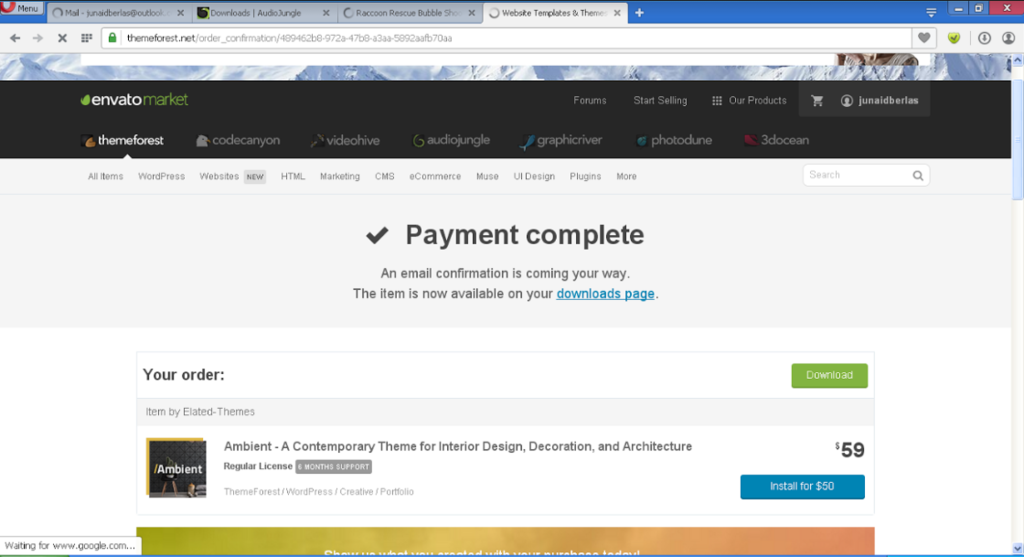
Task: Click the search magnifier icon
Action: pos(918,175)
